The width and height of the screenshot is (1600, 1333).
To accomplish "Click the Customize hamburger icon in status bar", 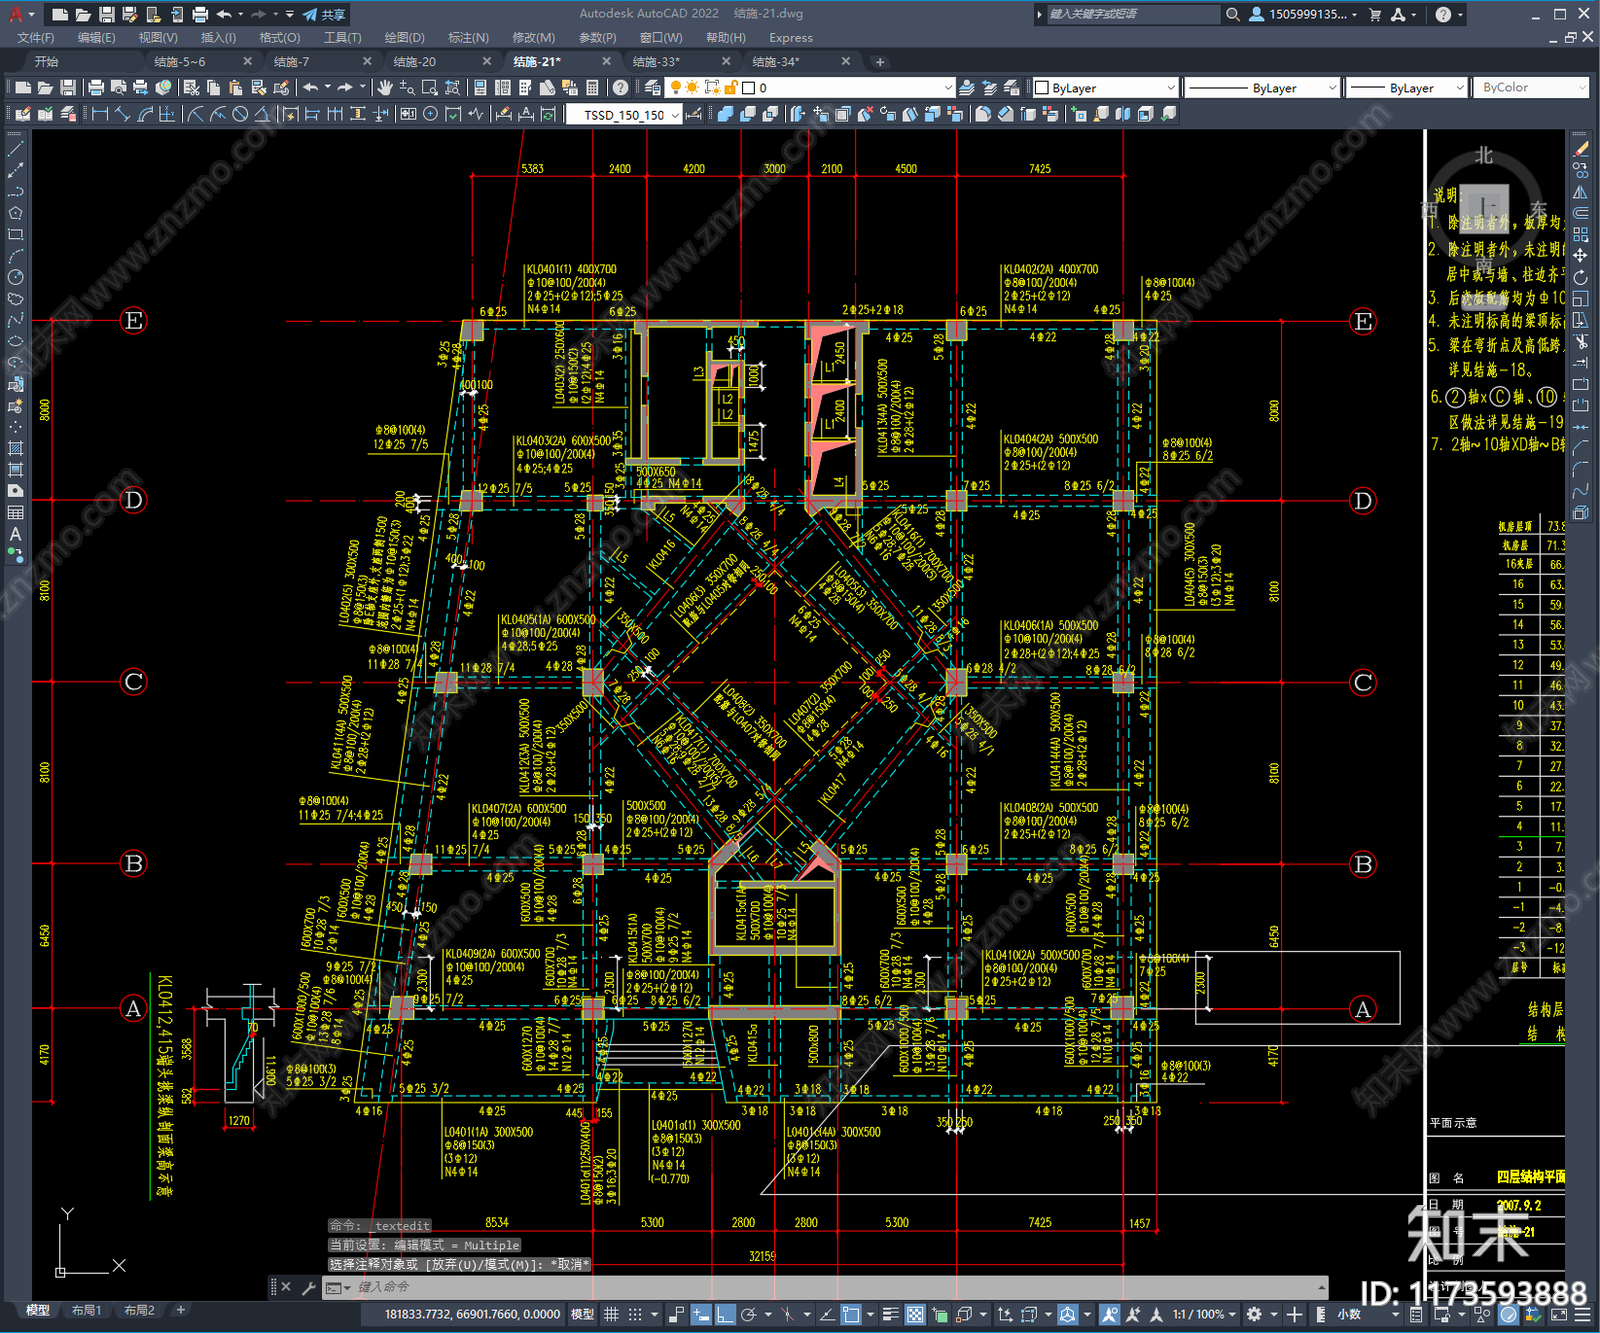I will (1584, 1314).
